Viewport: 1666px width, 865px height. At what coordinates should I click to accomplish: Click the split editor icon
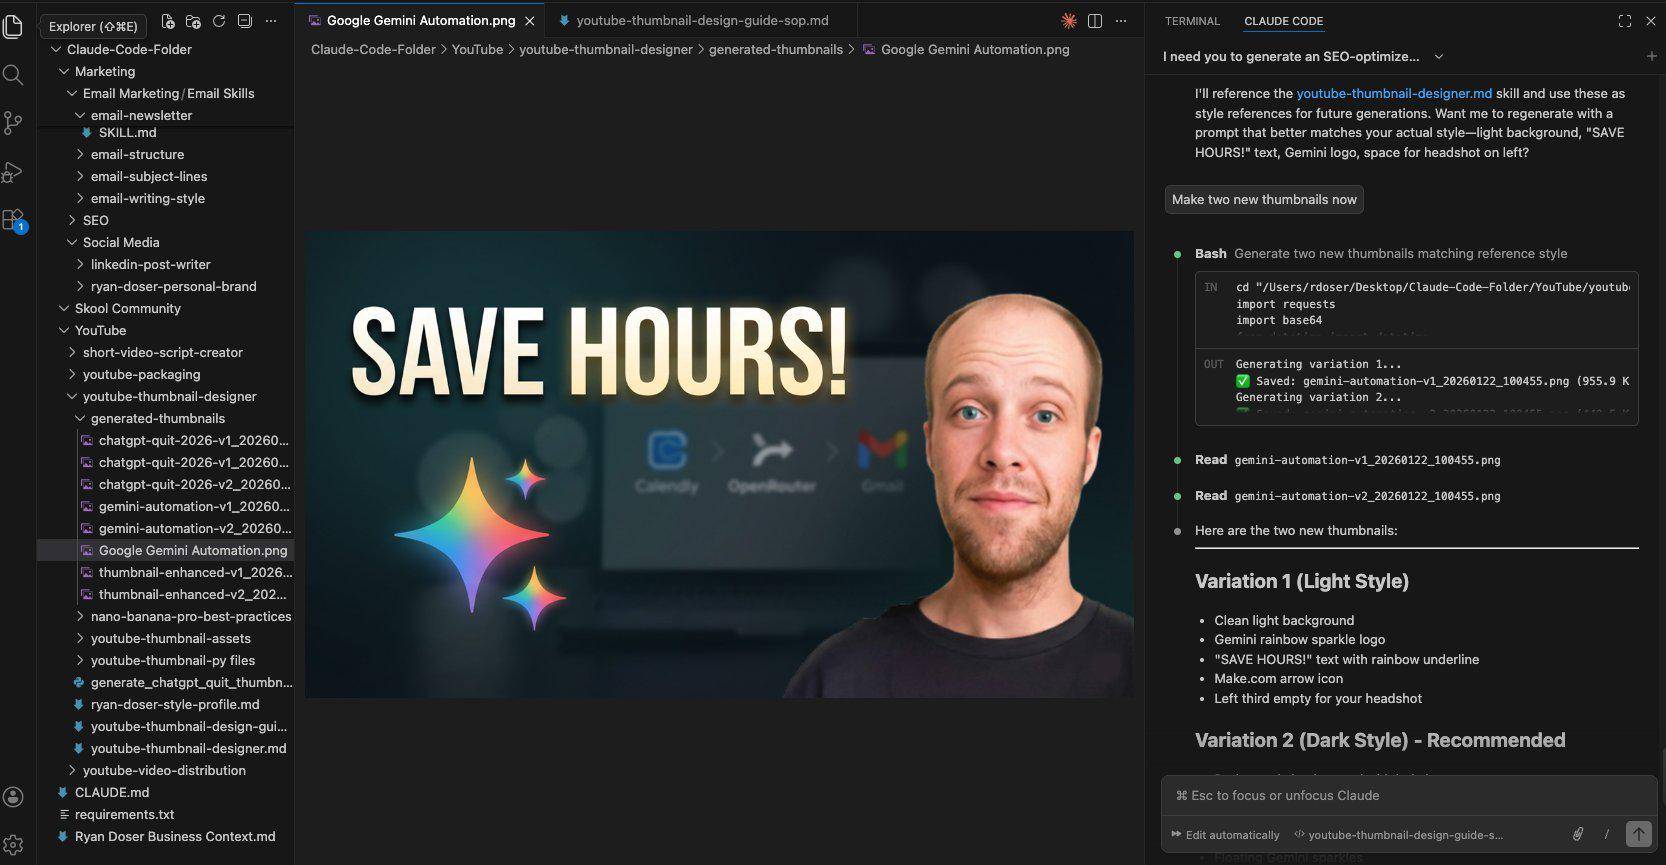[x=1095, y=21]
